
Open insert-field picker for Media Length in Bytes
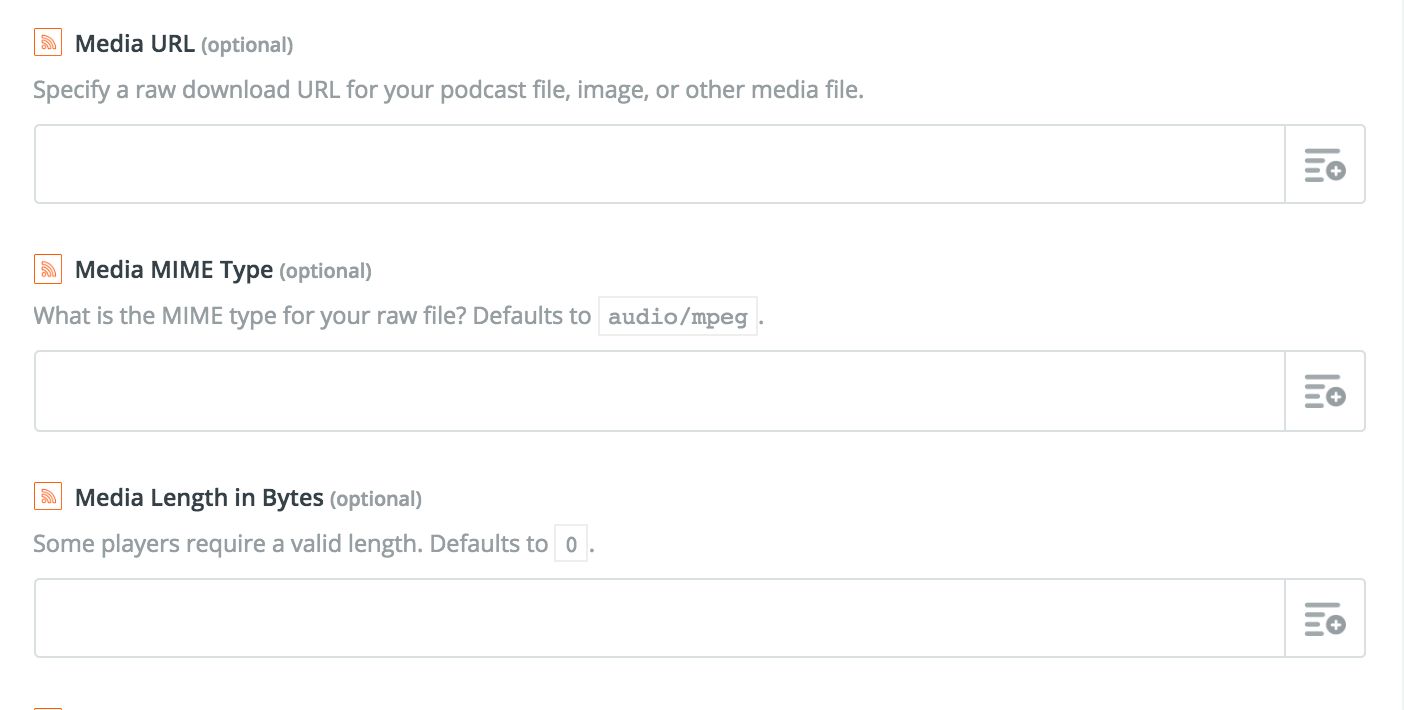tap(1324, 618)
